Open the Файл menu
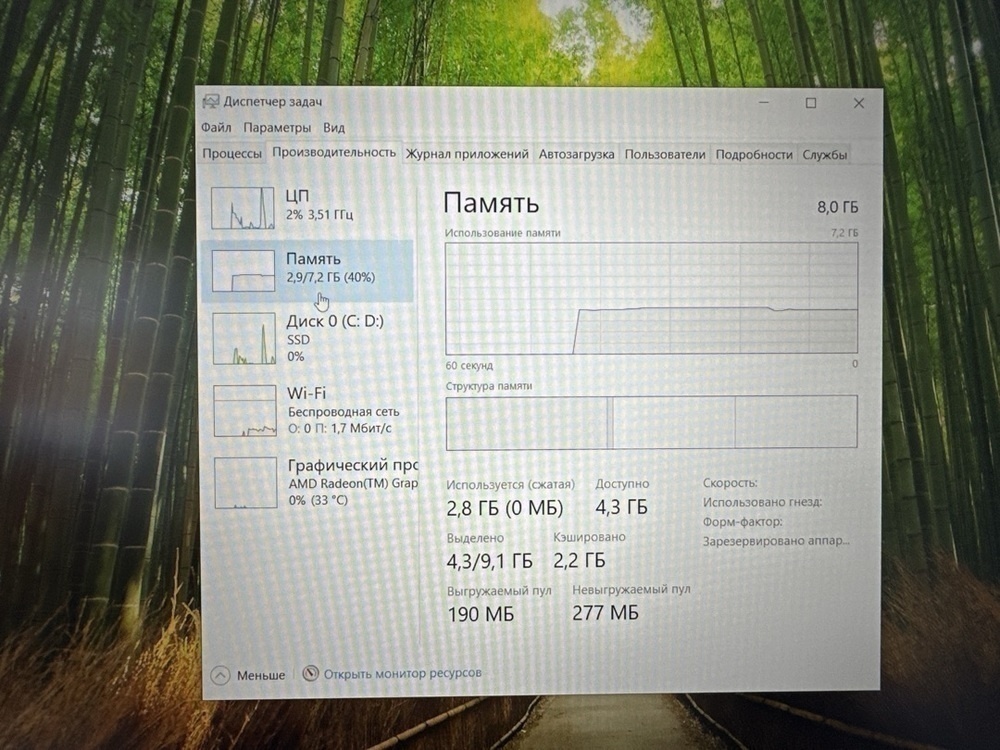 [x=218, y=127]
